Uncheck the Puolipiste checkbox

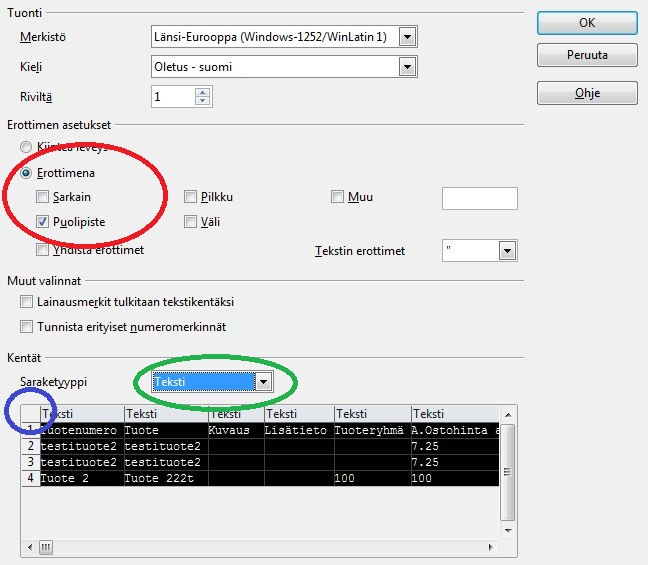[x=42, y=222]
